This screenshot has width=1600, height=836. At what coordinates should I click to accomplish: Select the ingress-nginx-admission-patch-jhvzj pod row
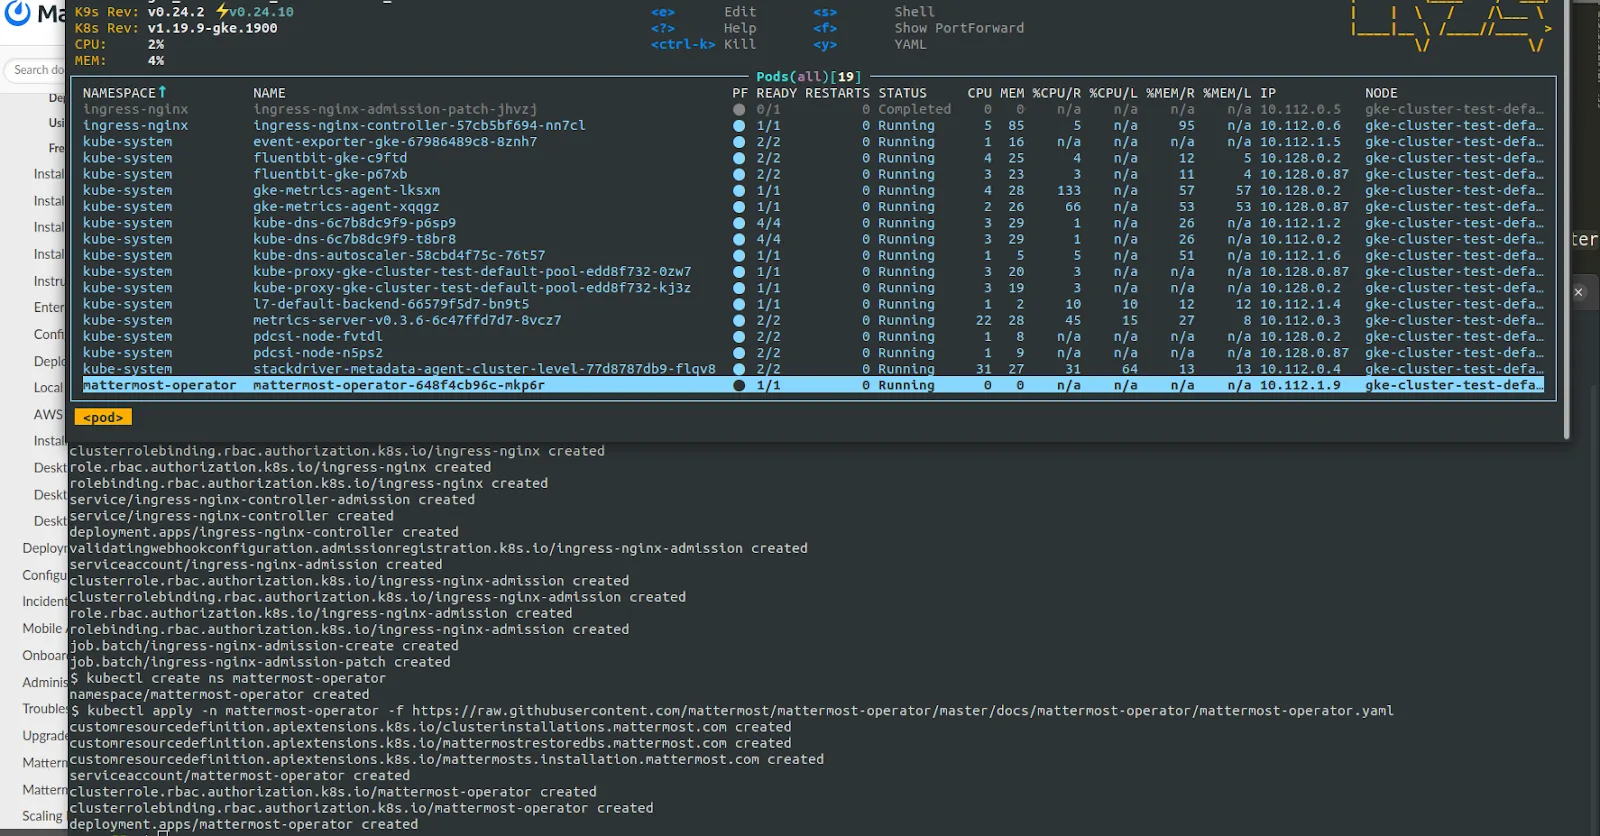click(813, 110)
